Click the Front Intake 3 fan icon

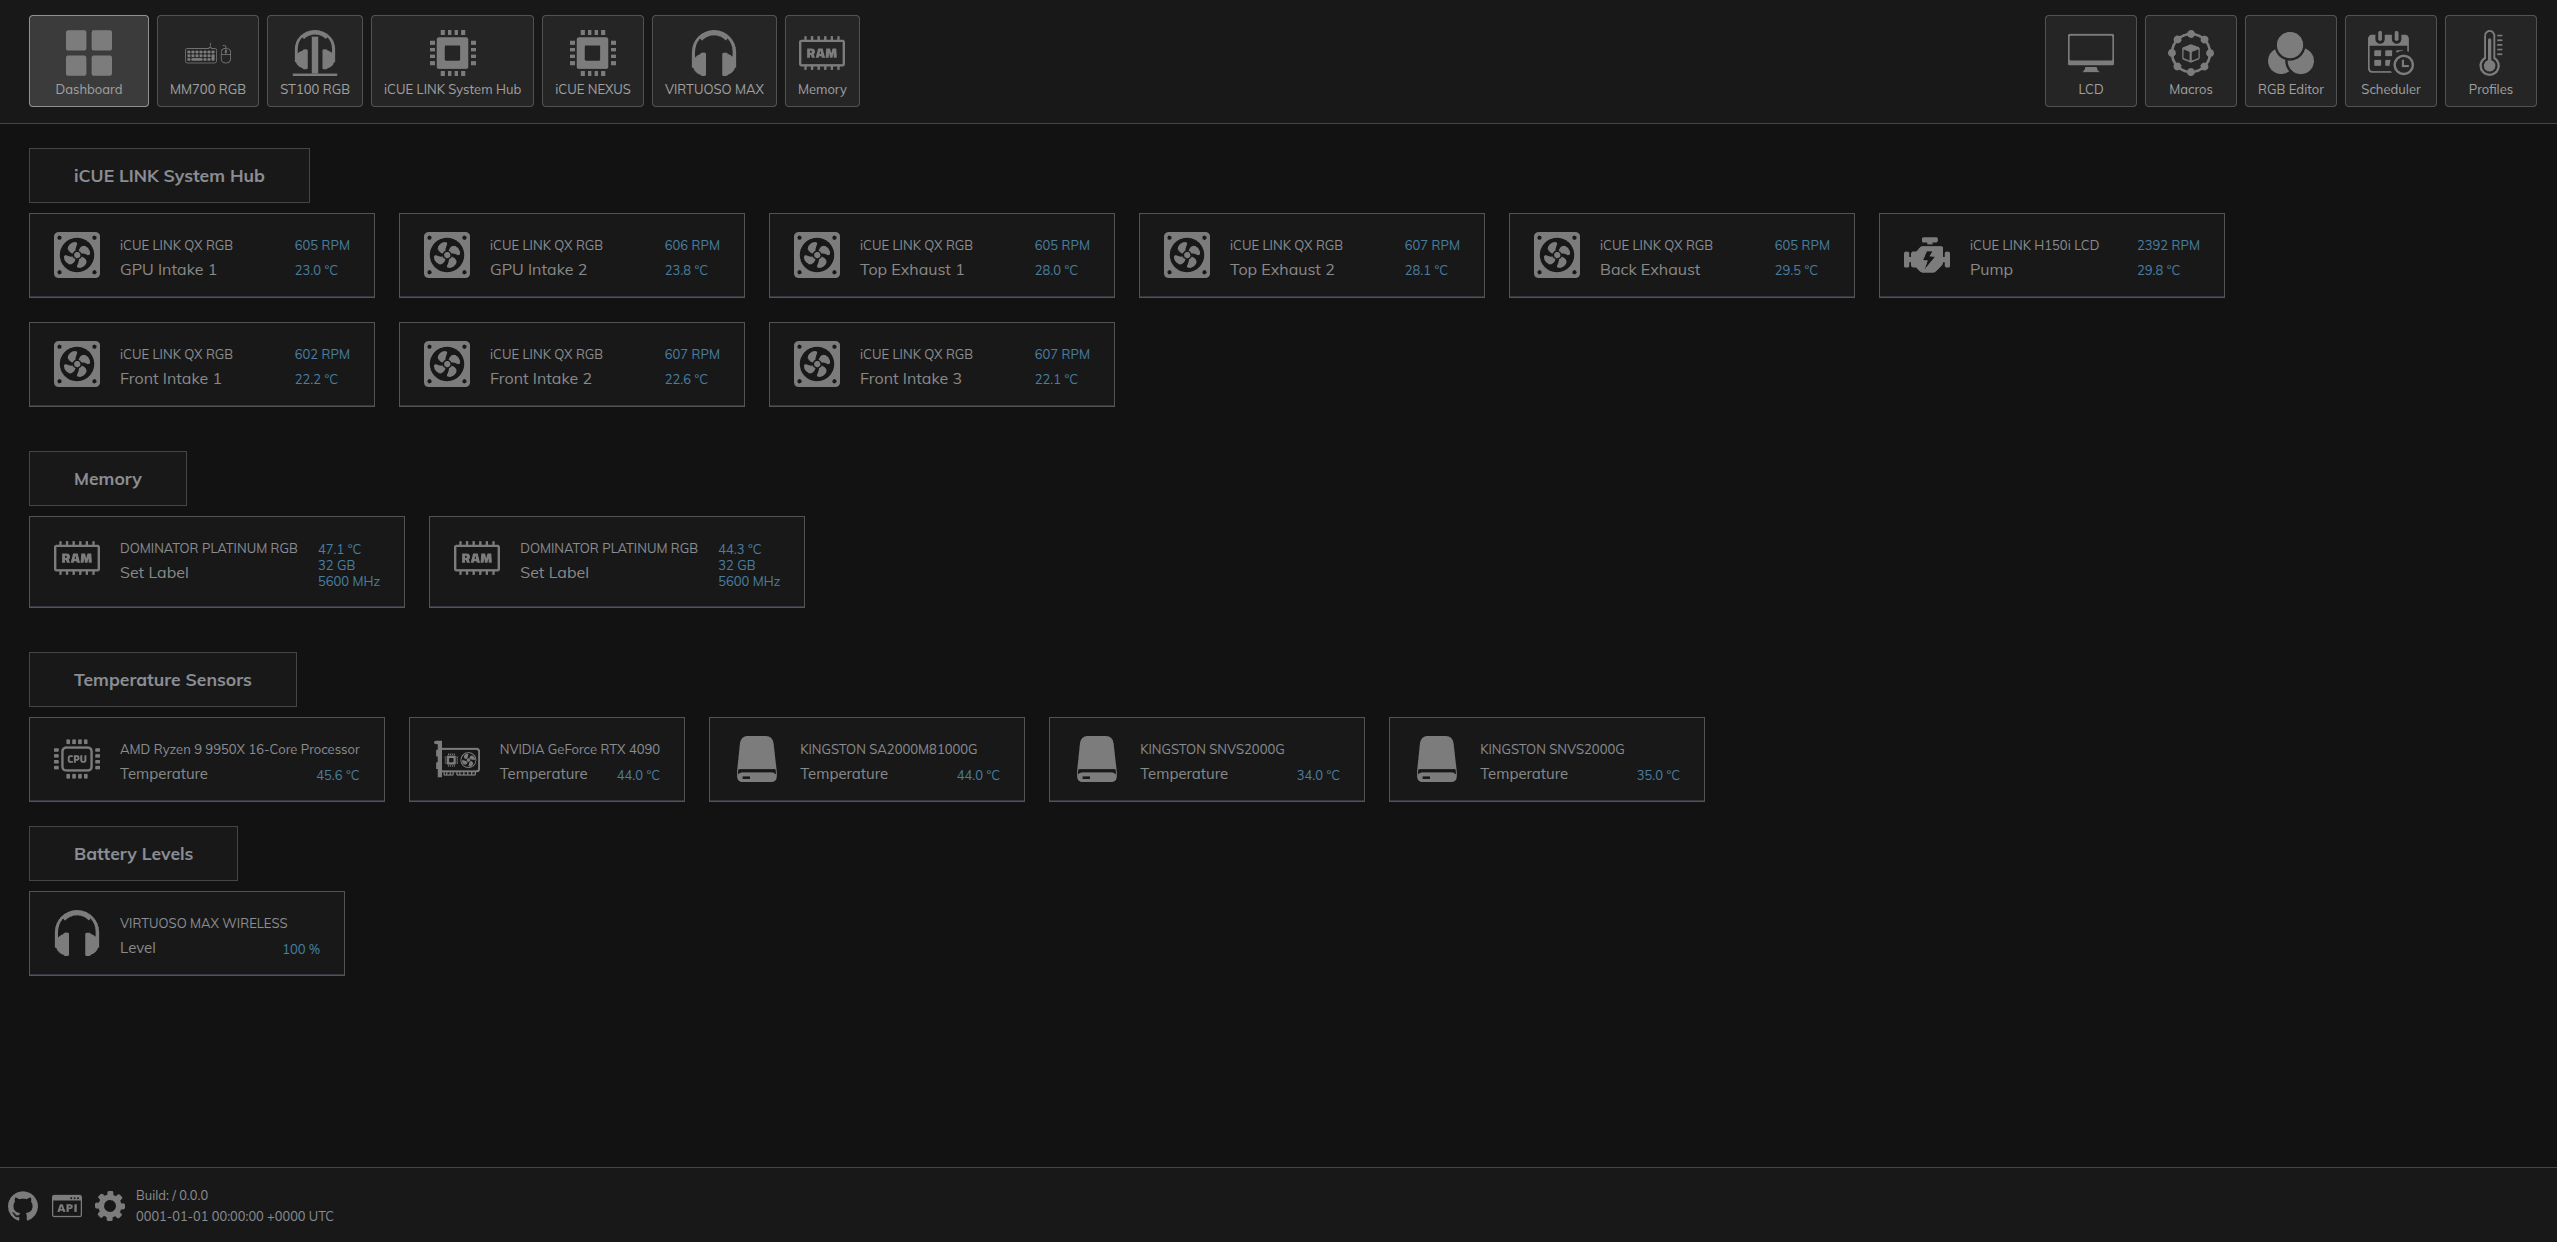817,364
